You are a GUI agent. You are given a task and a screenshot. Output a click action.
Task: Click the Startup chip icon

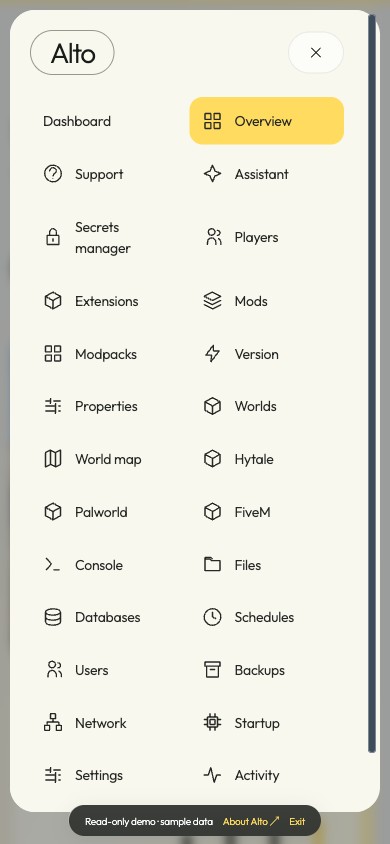[212, 723]
